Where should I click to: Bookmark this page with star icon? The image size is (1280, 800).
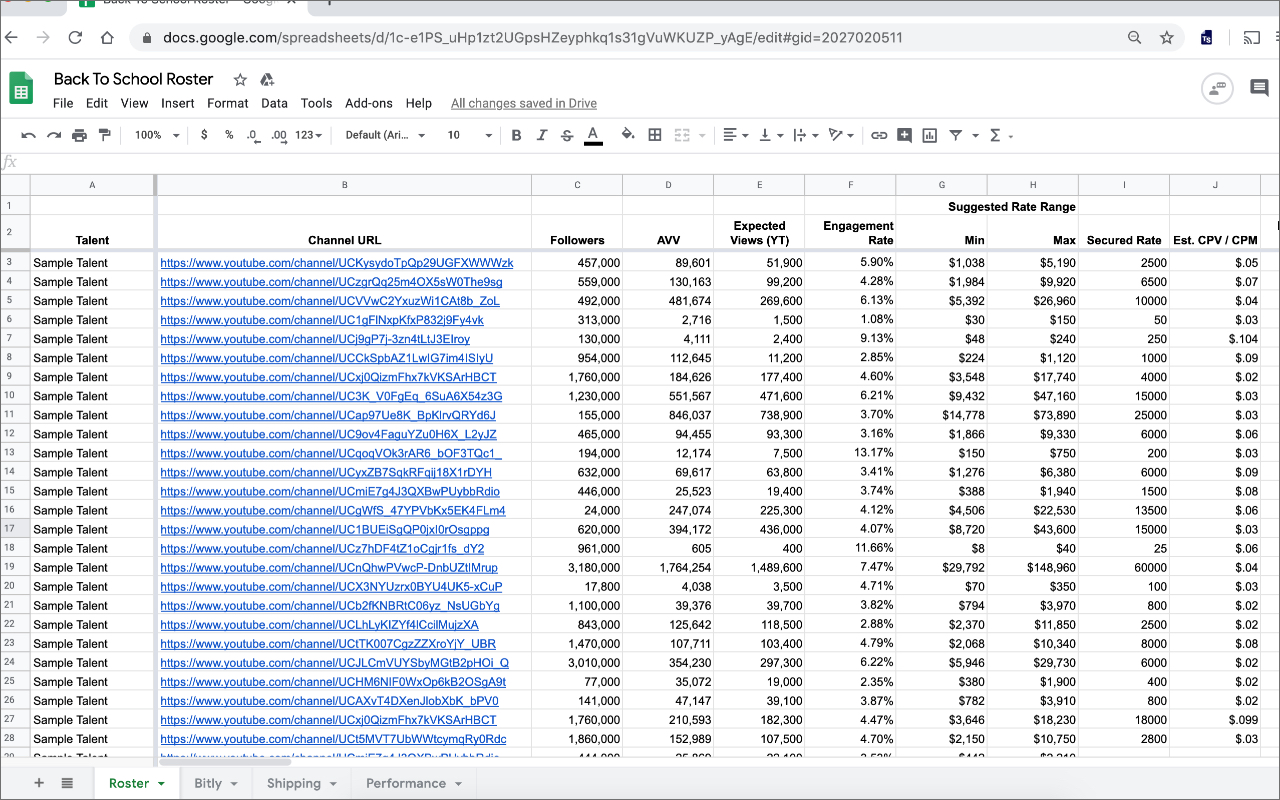pos(1166,38)
